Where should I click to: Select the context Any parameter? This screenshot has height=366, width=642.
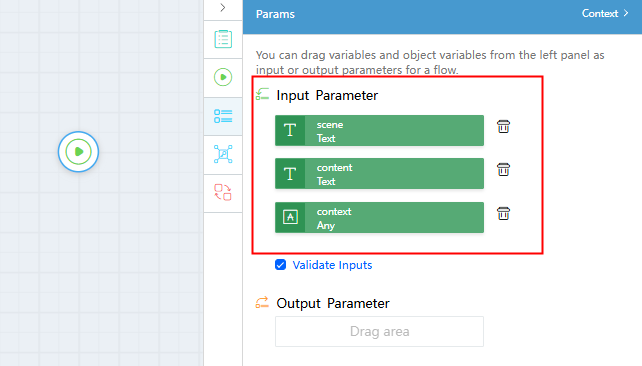tap(379, 217)
